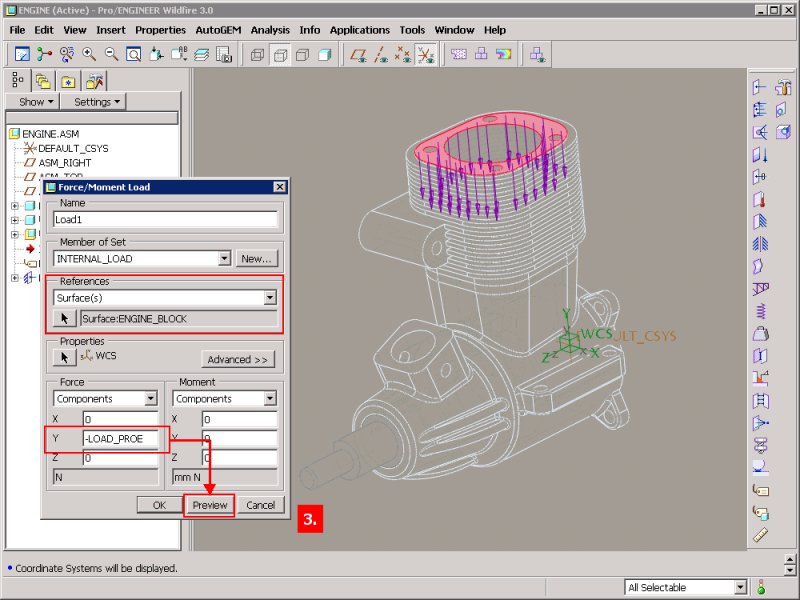Image resolution: width=800 pixels, height=600 pixels.
Task: Open the Model Tree tab icon
Action: tap(18, 80)
